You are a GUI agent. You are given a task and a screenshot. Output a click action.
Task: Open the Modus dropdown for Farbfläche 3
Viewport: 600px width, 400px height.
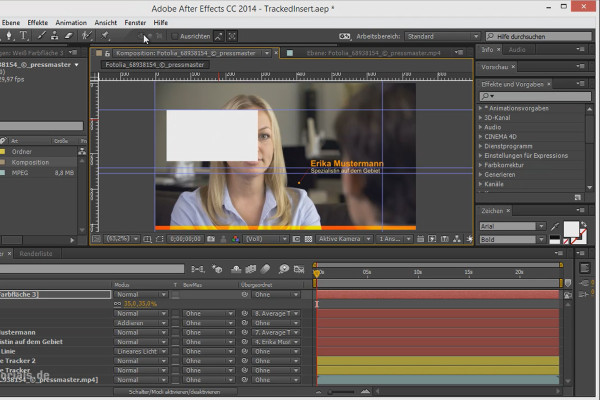point(141,295)
